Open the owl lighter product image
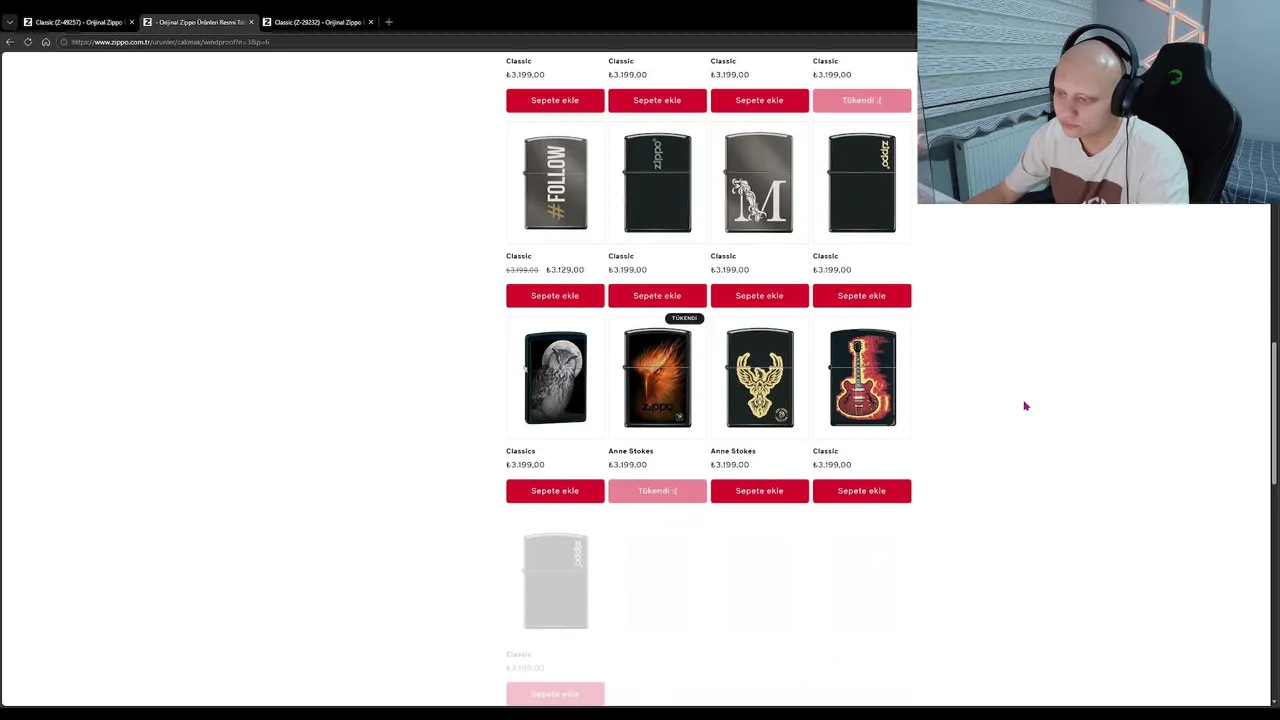The image size is (1280, 720). (556, 379)
